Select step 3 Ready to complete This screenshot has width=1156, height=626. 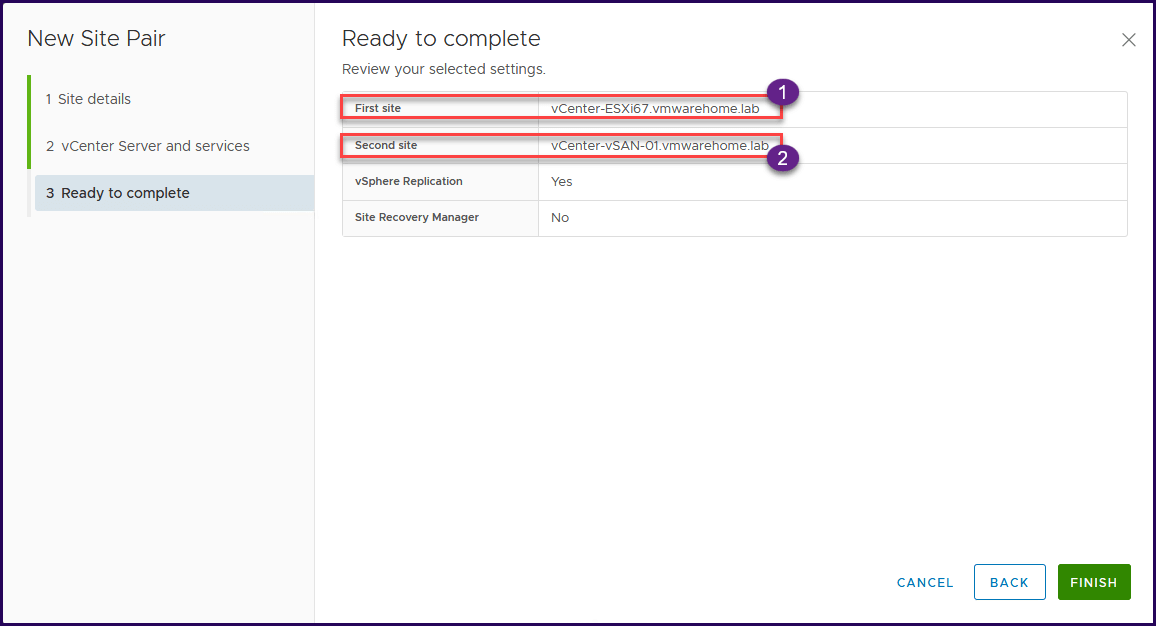coord(175,193)
